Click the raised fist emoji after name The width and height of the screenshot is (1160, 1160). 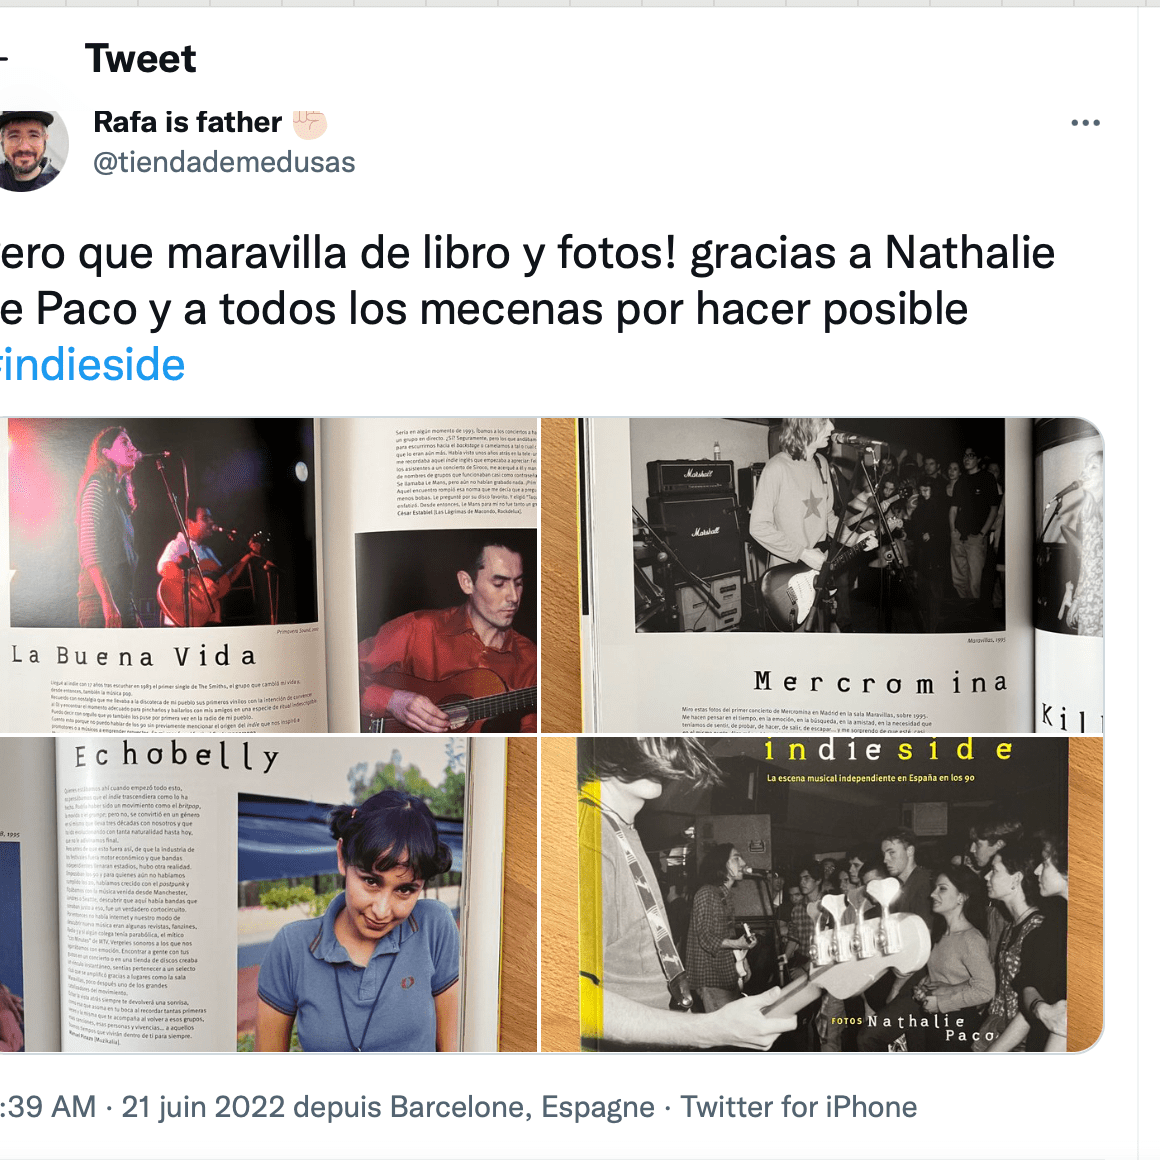coord(309,123)
